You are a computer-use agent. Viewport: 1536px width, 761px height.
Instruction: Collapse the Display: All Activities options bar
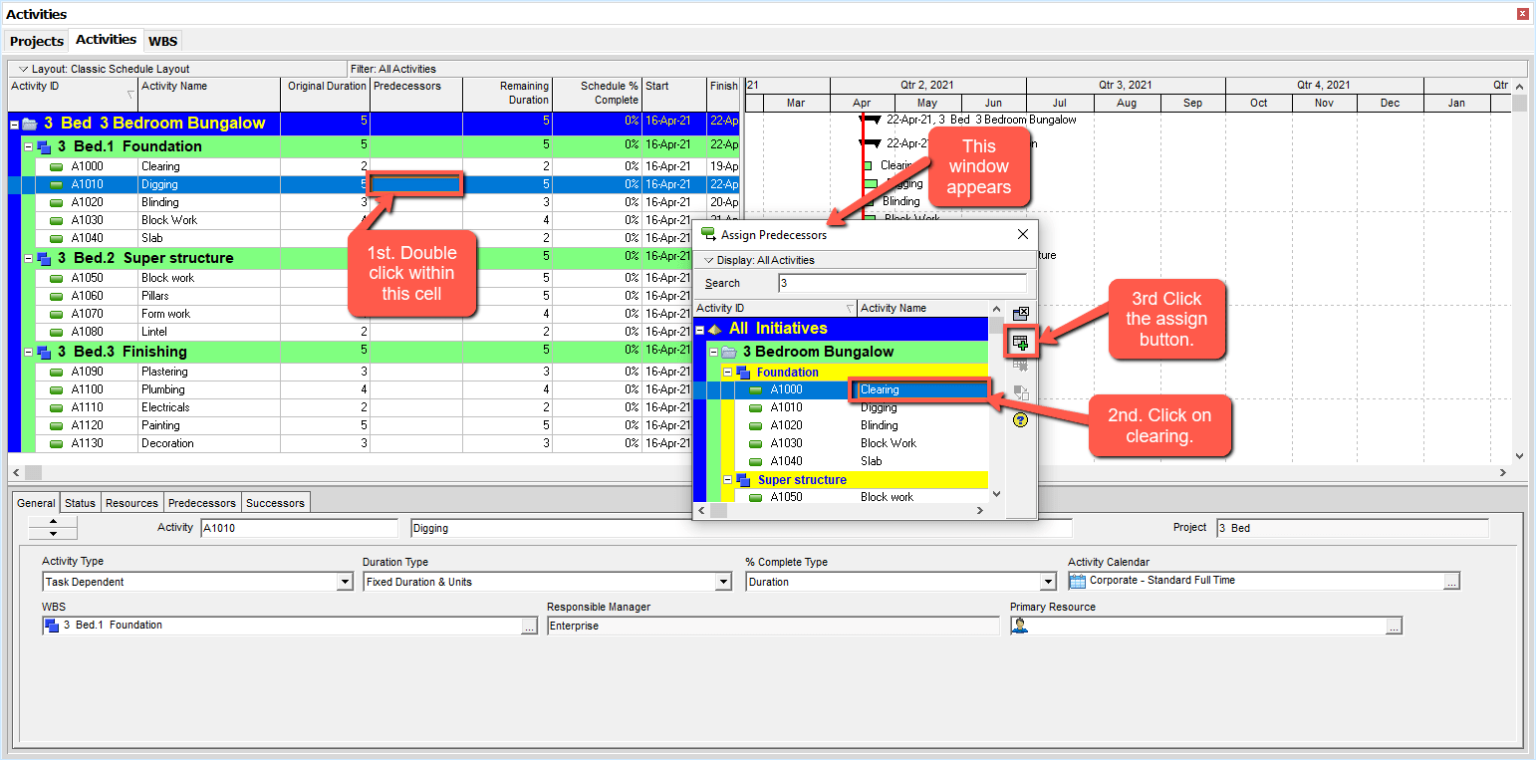pyautogui.click(x=706, y=259)
